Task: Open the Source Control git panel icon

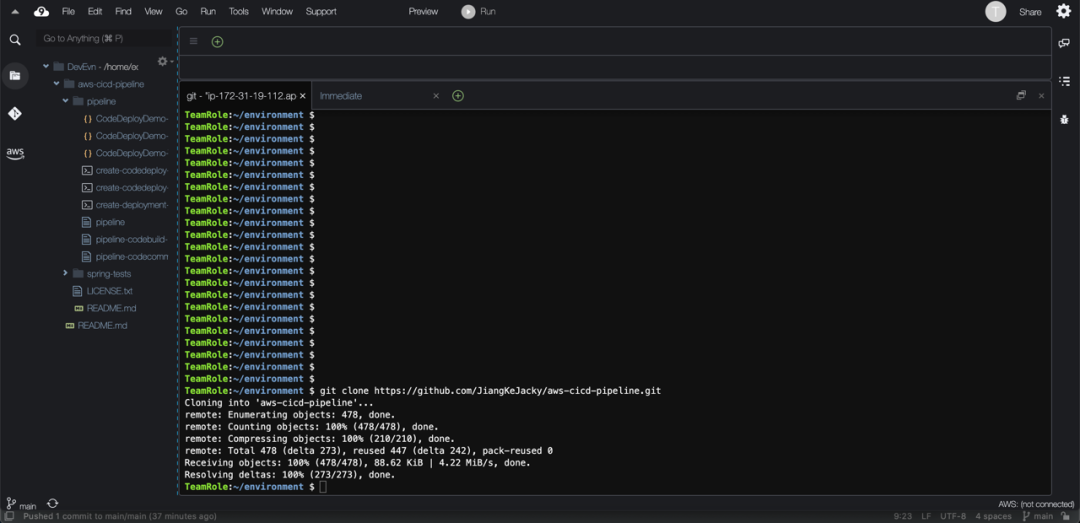Action: [x=15, y=114]
